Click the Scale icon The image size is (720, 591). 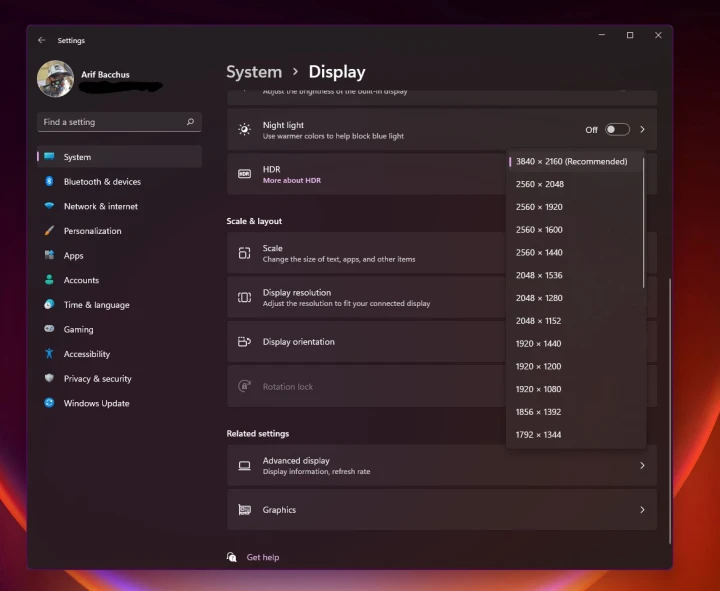pyautogui.click(x=244, y=253)
